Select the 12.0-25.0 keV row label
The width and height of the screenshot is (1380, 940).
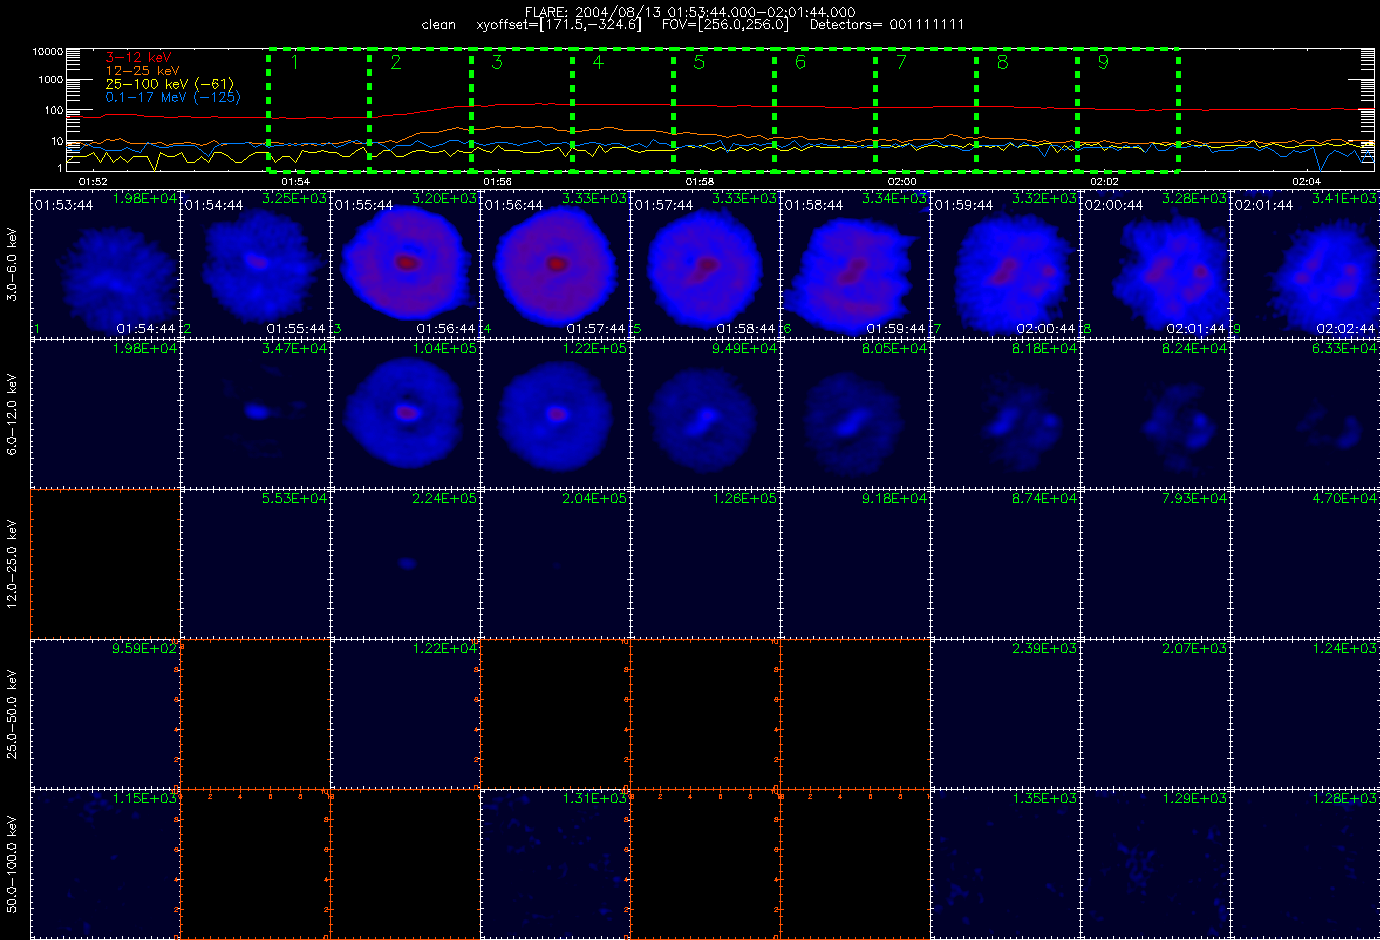(x=12, y=564)
